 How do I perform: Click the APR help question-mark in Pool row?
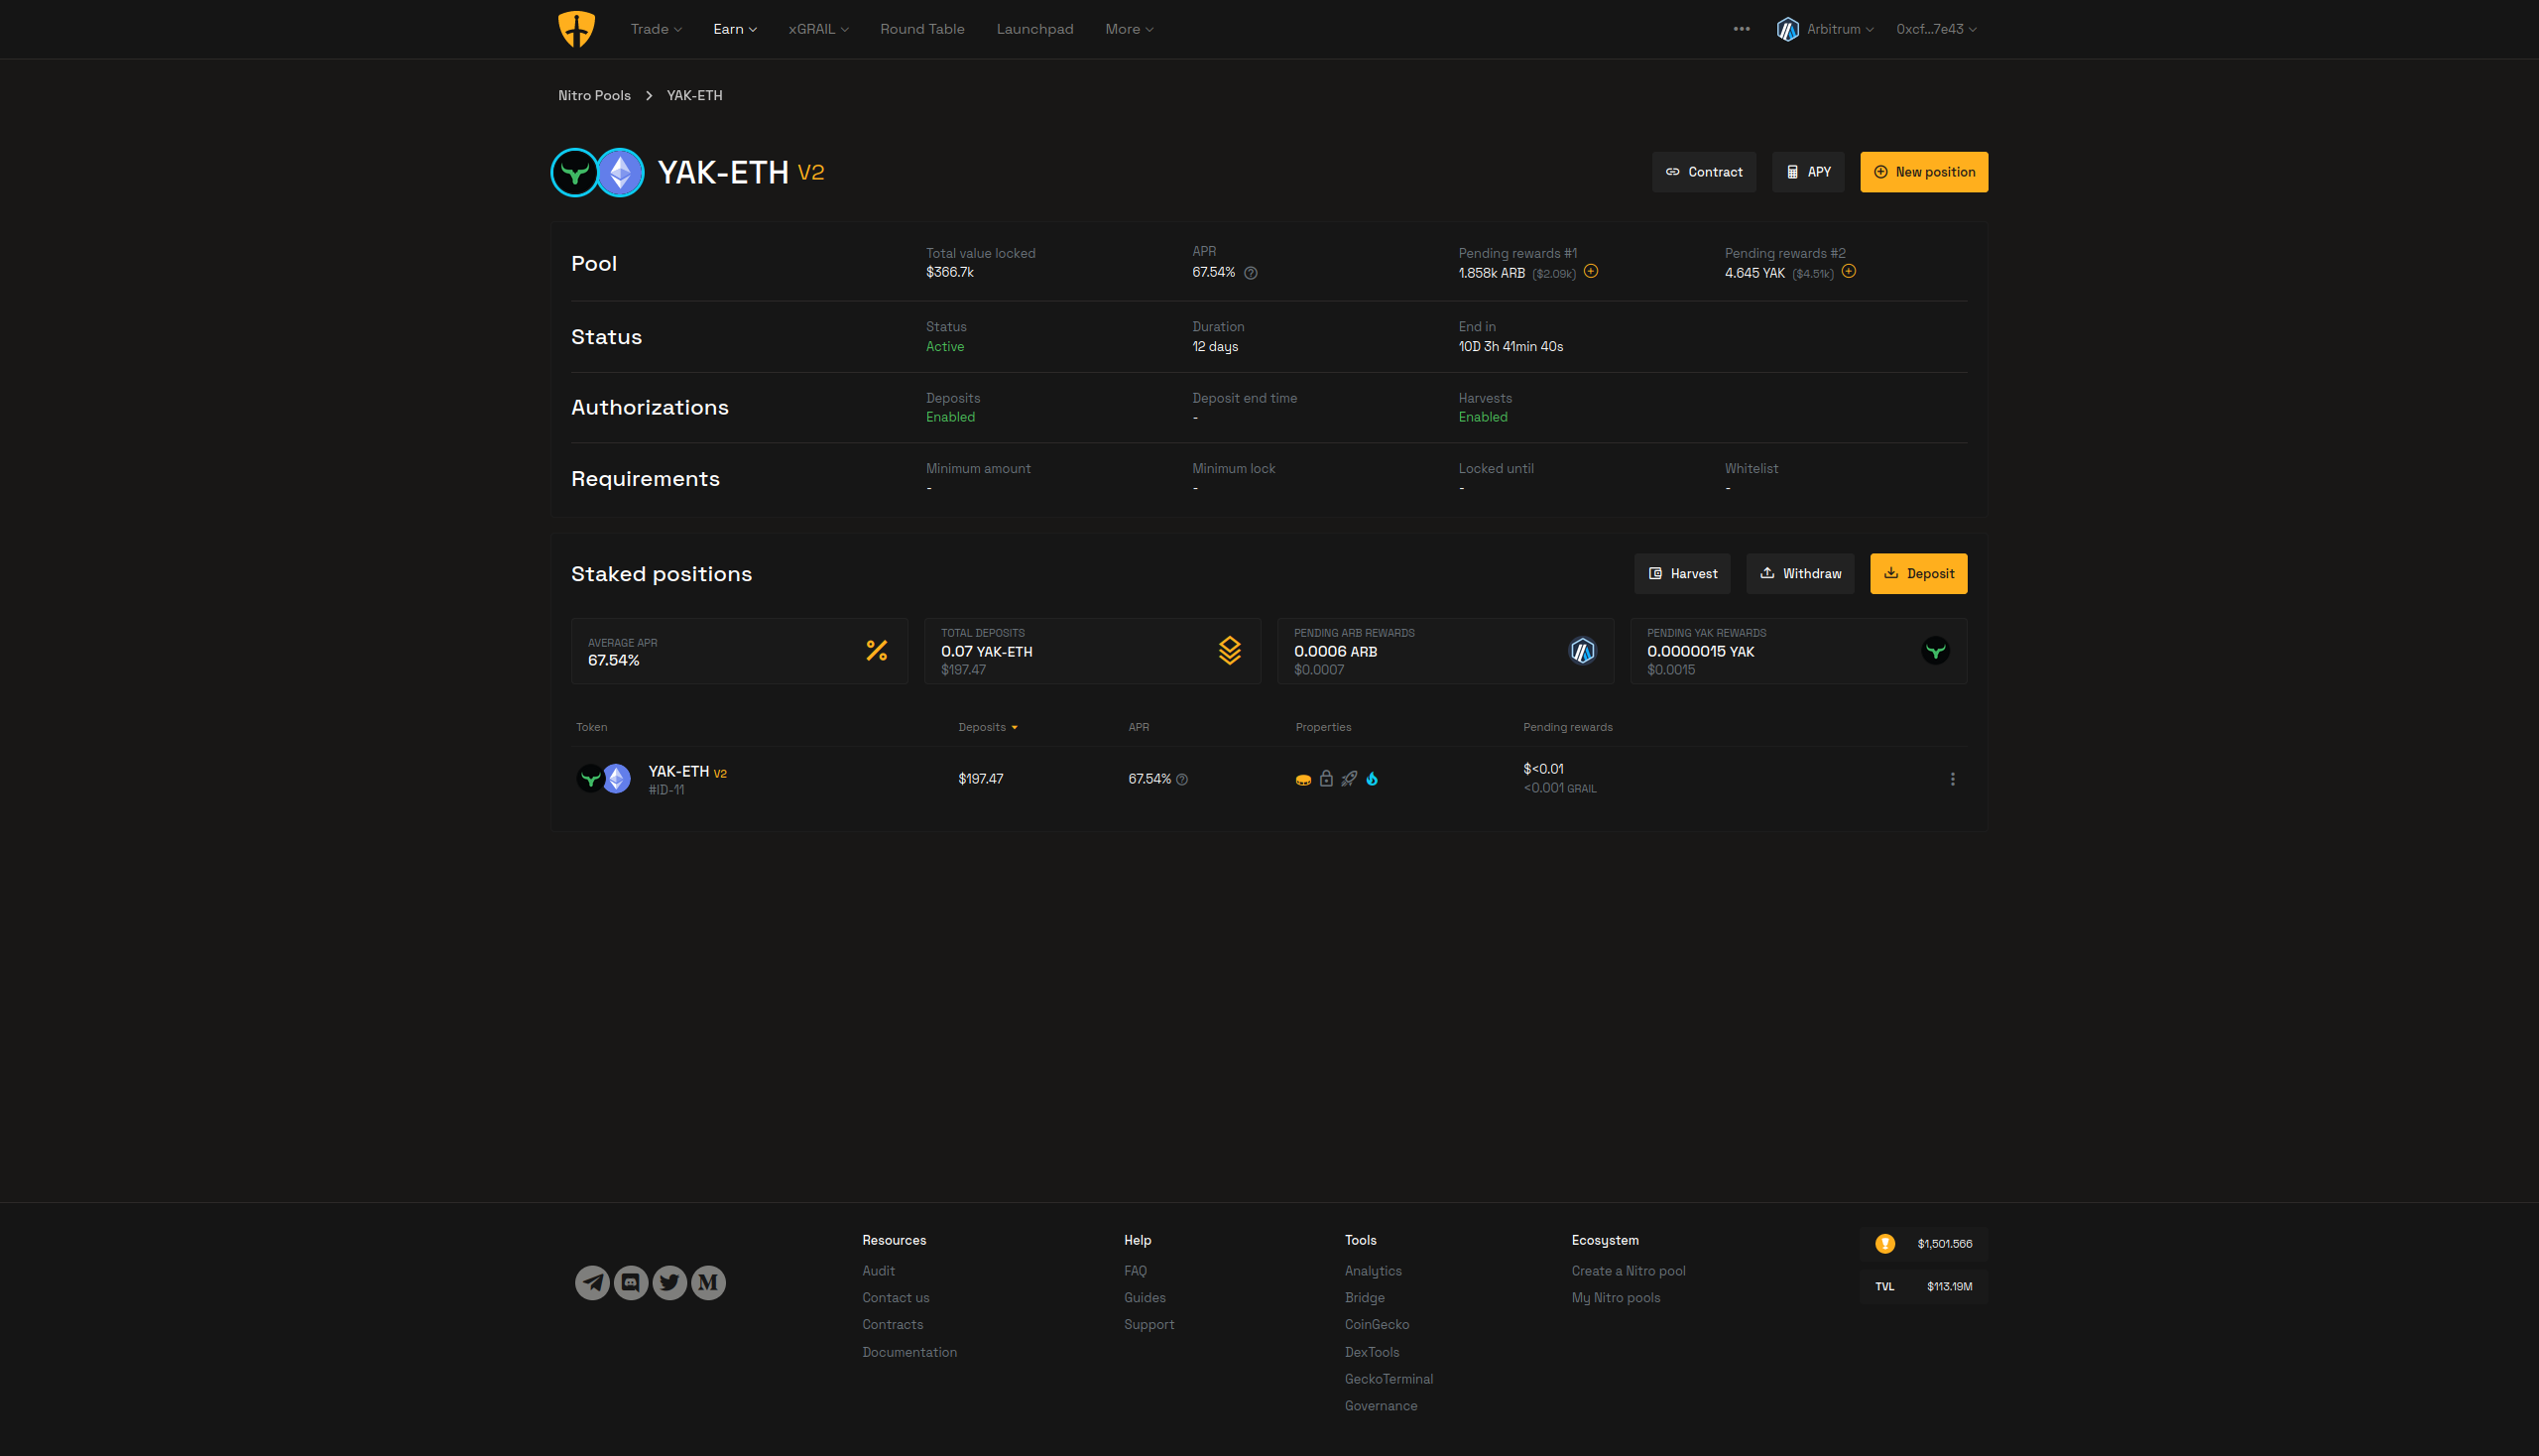click(x=1250, y=273)
